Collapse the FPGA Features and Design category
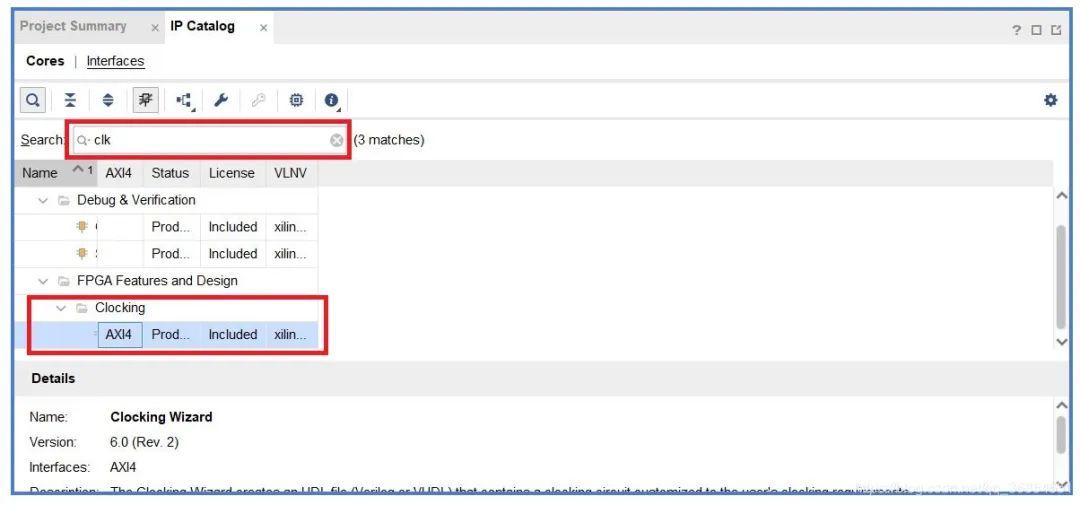The height and width of the screenshot is (505, 1080). click(x=43, y=281)
